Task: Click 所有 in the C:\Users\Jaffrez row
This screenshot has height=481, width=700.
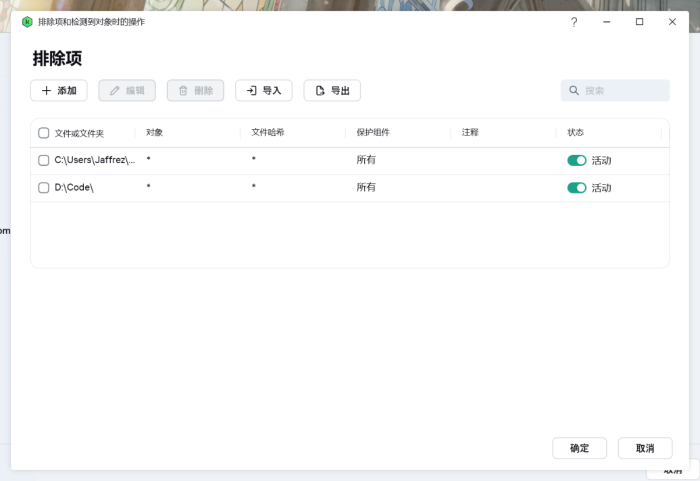Action: click(366, 160)
